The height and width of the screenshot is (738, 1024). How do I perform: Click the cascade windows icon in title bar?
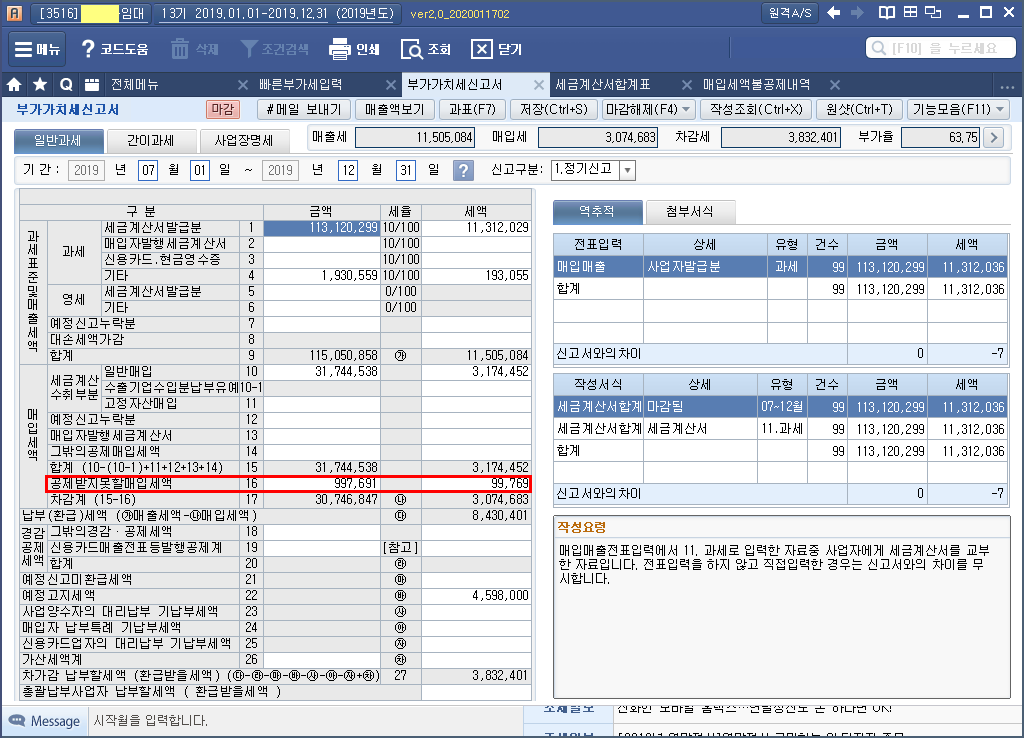934,12
